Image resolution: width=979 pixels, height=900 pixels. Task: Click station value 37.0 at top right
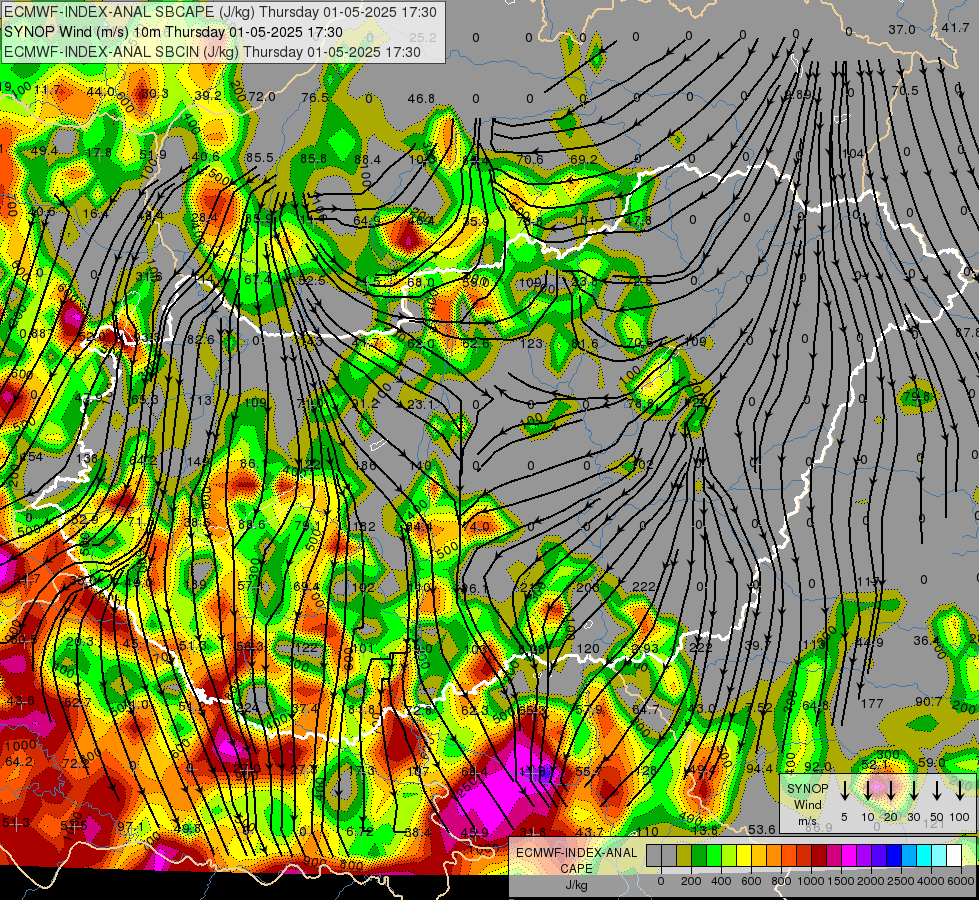click(x=902, y=30)
